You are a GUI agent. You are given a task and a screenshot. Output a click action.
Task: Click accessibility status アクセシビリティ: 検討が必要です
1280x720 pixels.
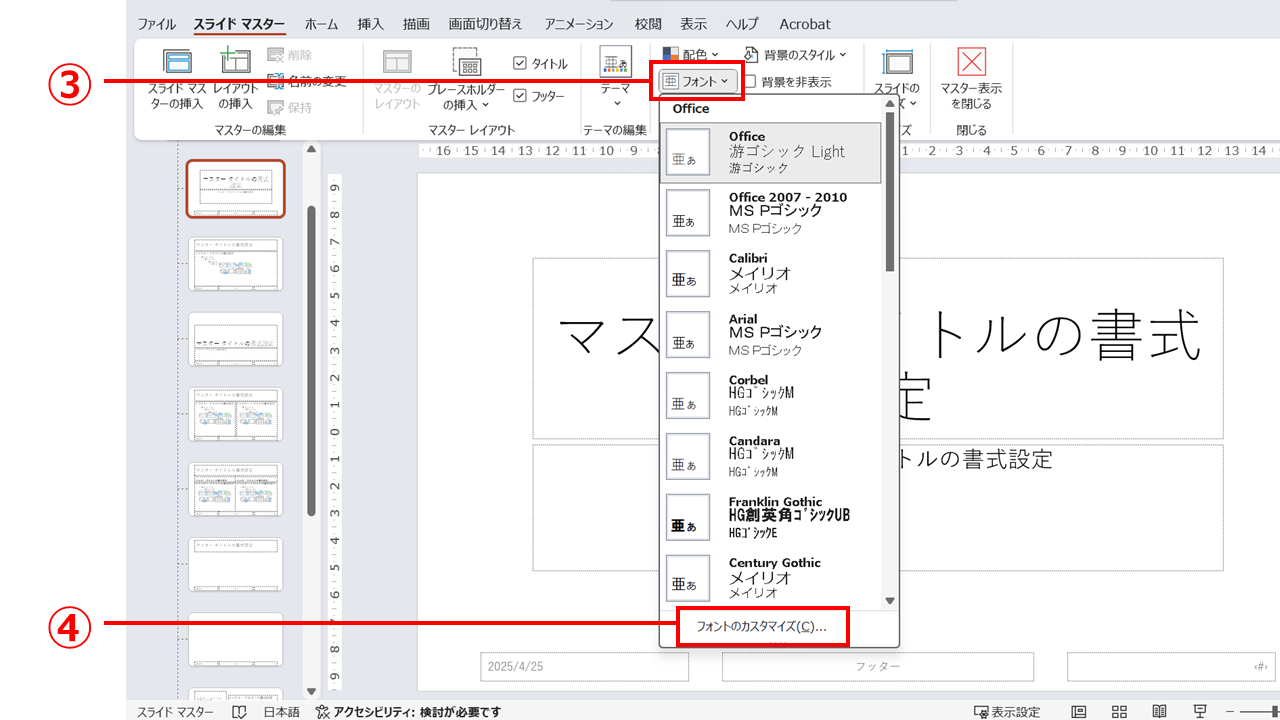click(408, 712)
